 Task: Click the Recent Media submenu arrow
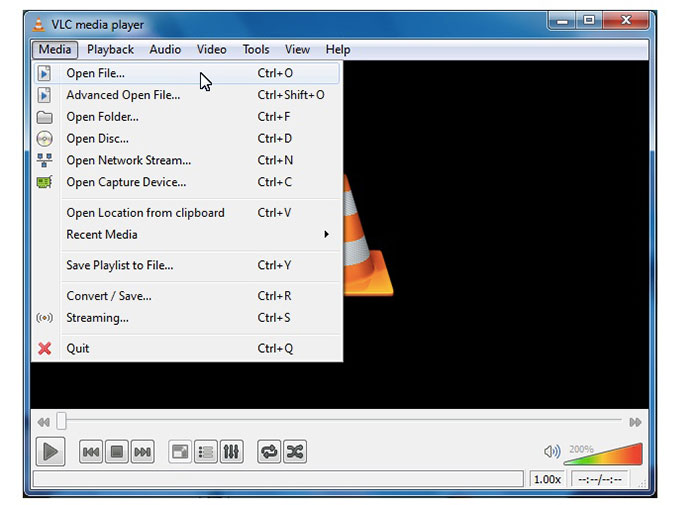[x=327, y=234]
